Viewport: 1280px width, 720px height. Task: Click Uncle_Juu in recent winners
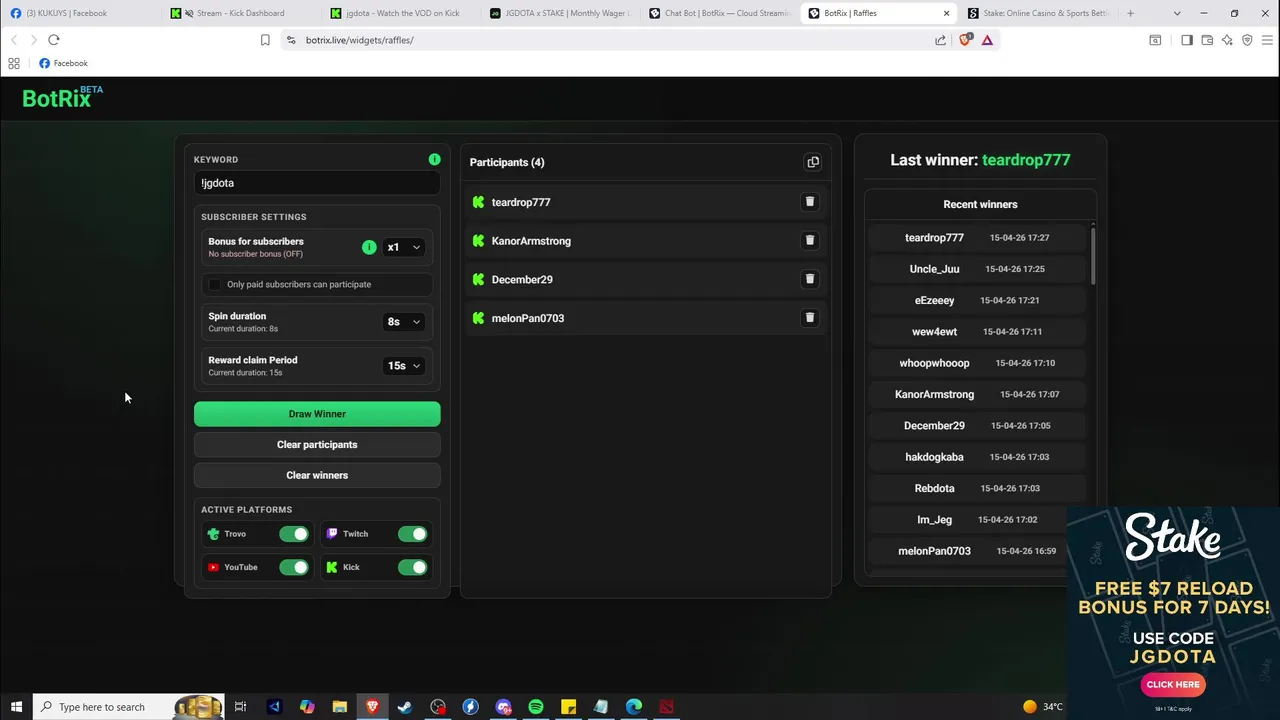(934, 269)
